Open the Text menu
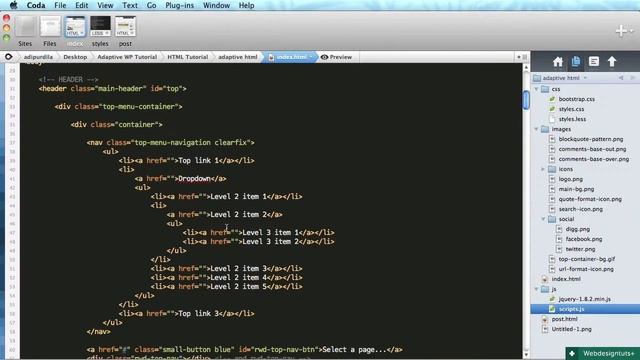Image resolution: width=640 pixels, height=360 pixels. coord(130,5)
